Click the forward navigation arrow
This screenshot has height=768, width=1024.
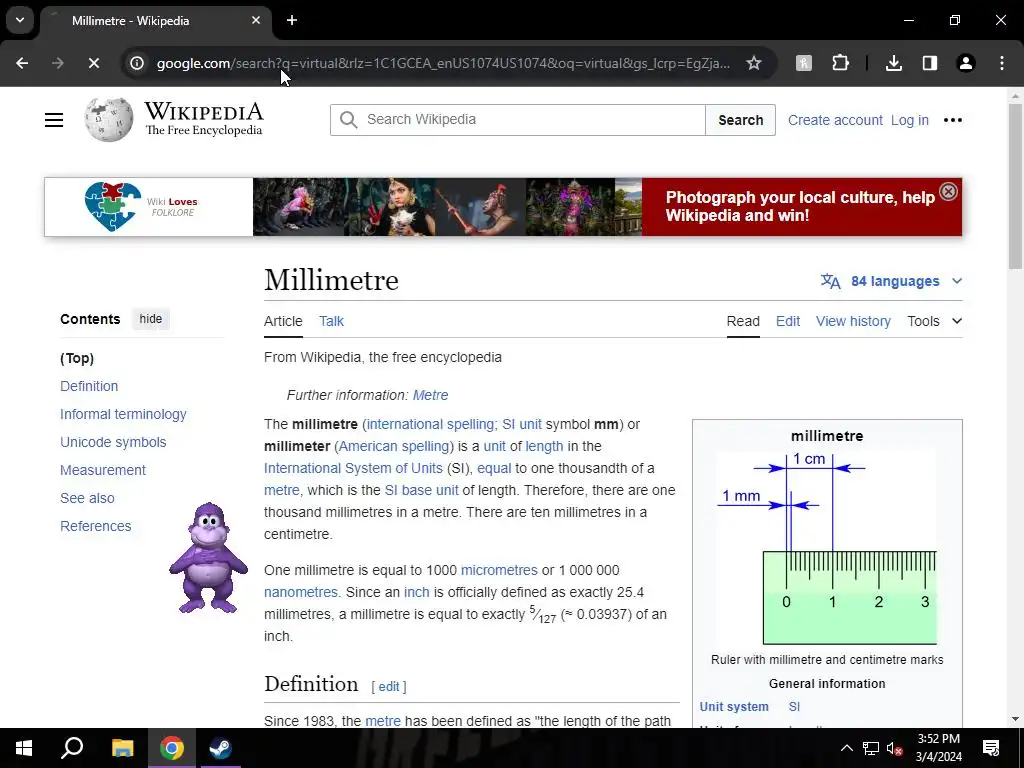point(57,63)
